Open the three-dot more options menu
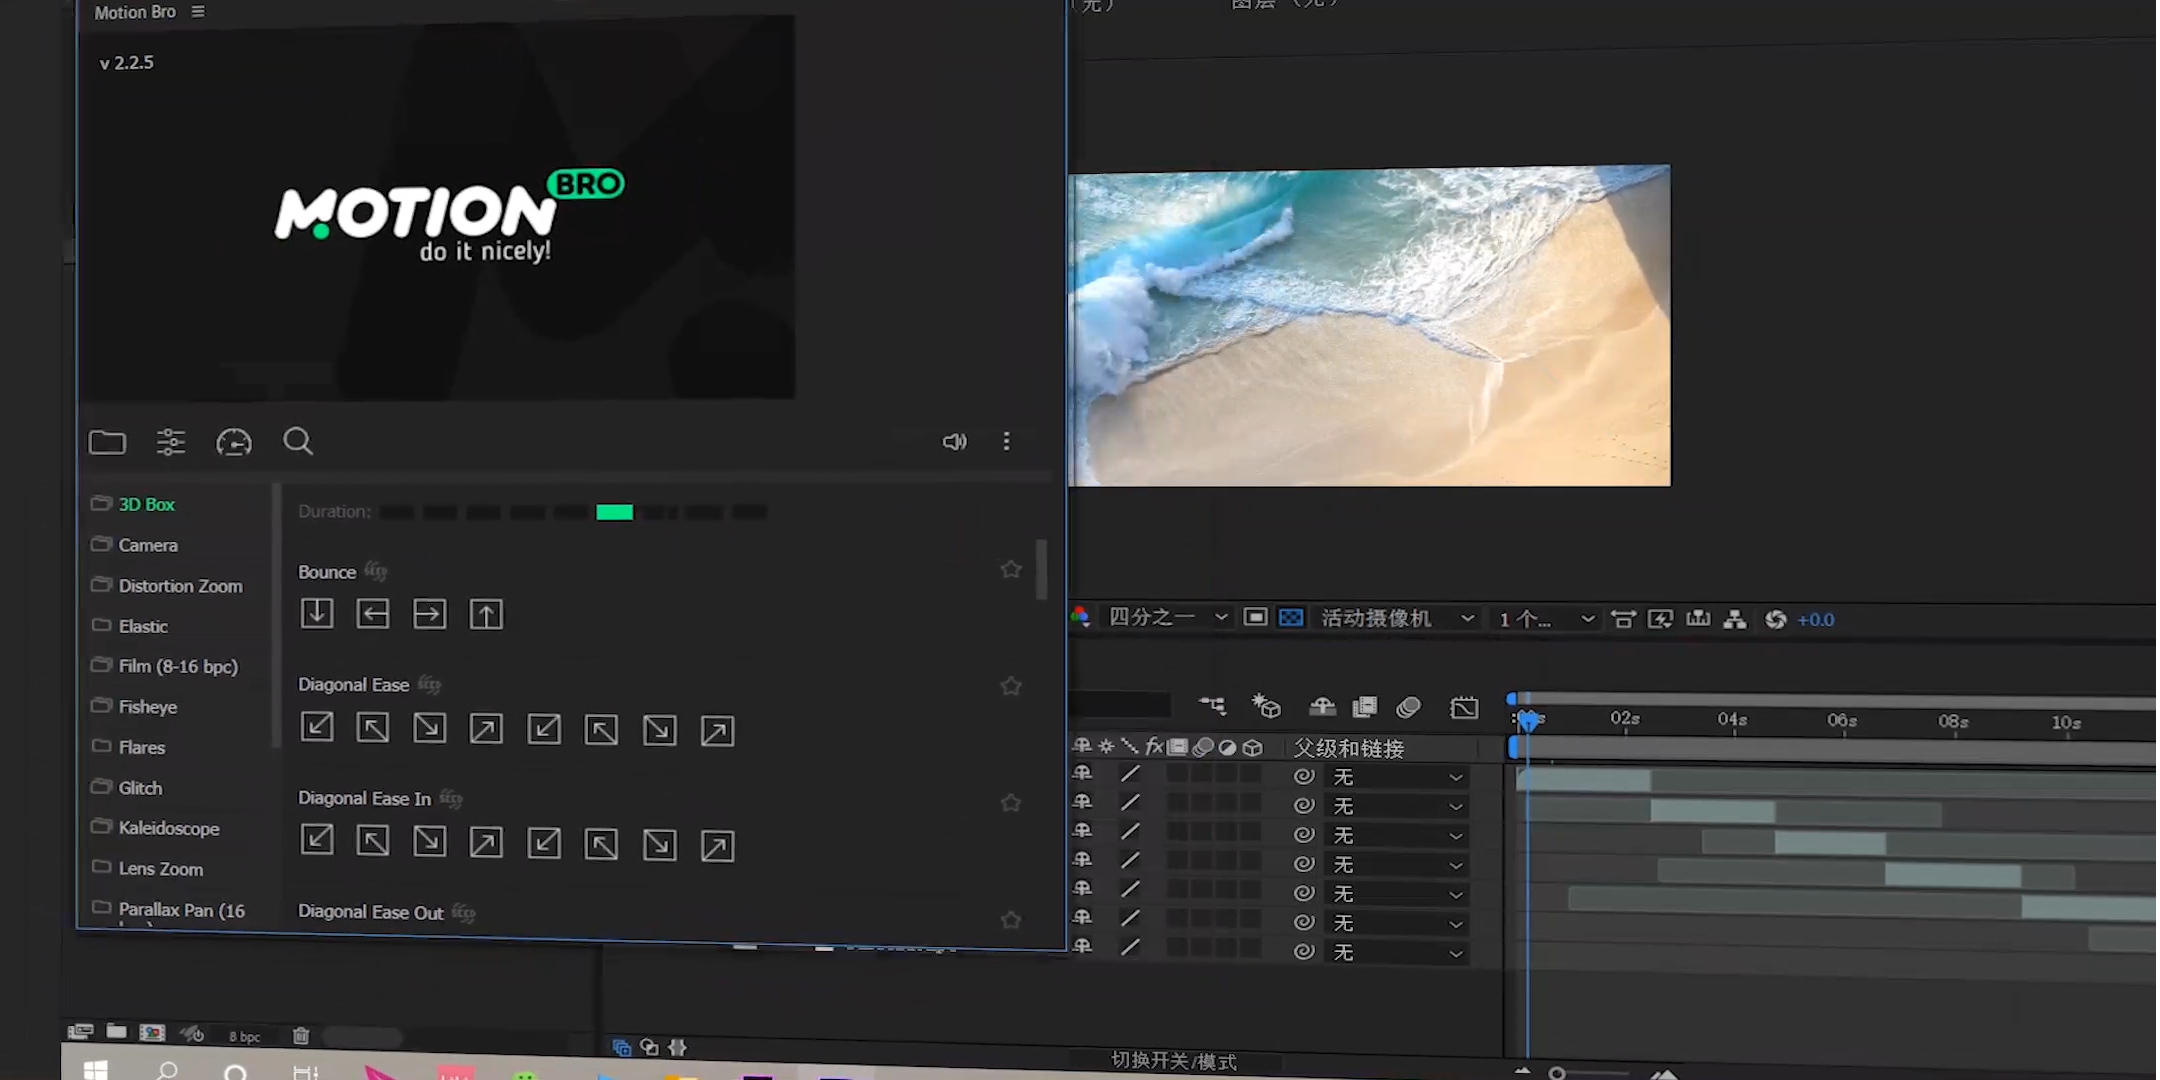Image resolution: width=2160 pixels, height=1080 pixels. point(1006,441)
